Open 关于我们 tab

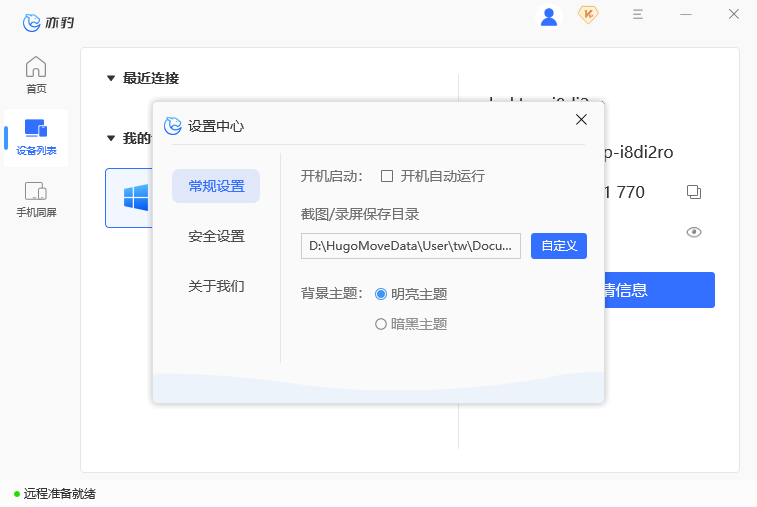click(216, 286)
